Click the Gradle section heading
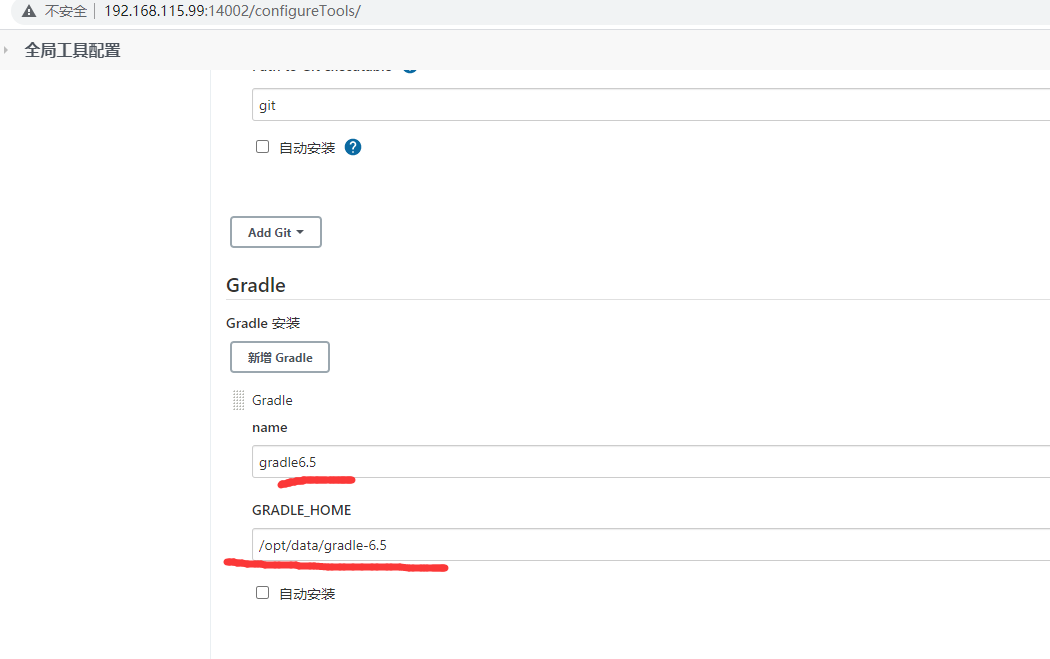Image resolution: width=1050 pixels, height=659 pixels. [x=256, y=285]
